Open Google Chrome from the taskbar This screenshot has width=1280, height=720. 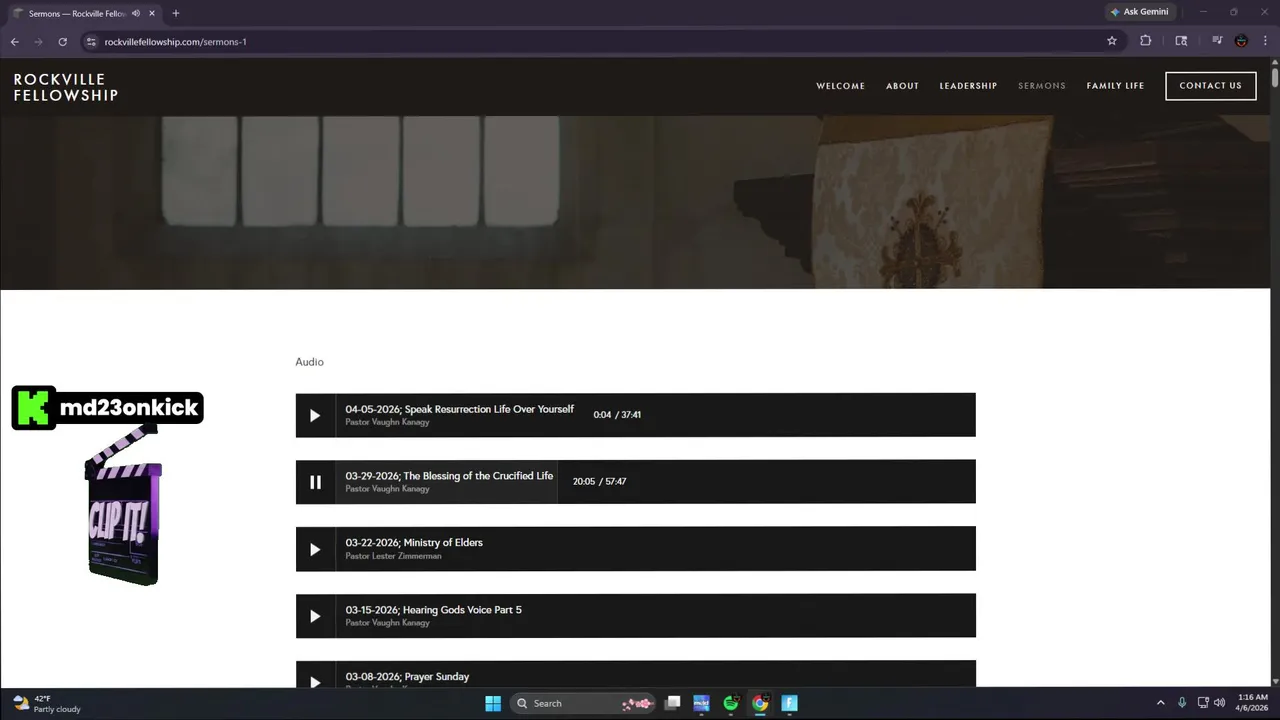(760, 703)
